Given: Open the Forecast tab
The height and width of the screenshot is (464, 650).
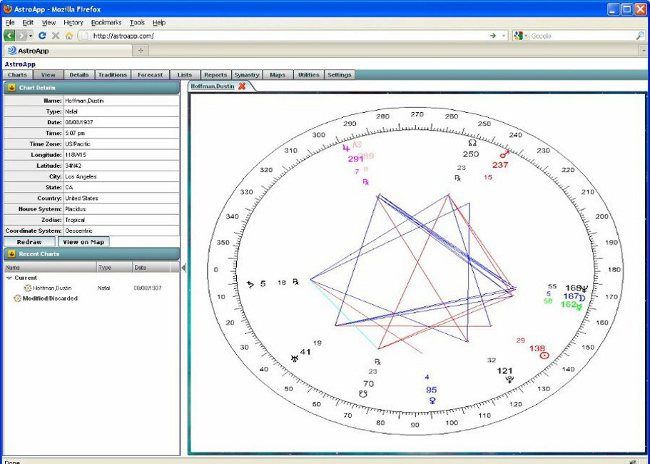Looking at the screenshot, I should pos(150,74).
